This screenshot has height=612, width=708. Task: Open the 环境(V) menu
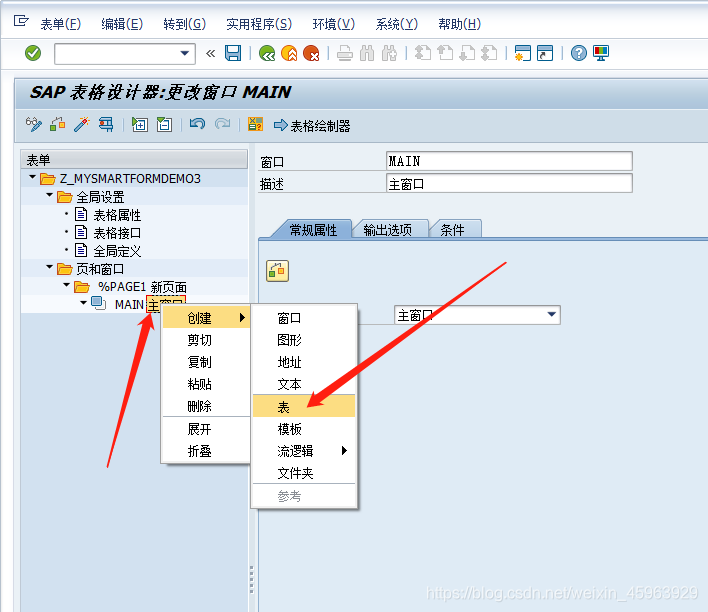pos(334,24)
